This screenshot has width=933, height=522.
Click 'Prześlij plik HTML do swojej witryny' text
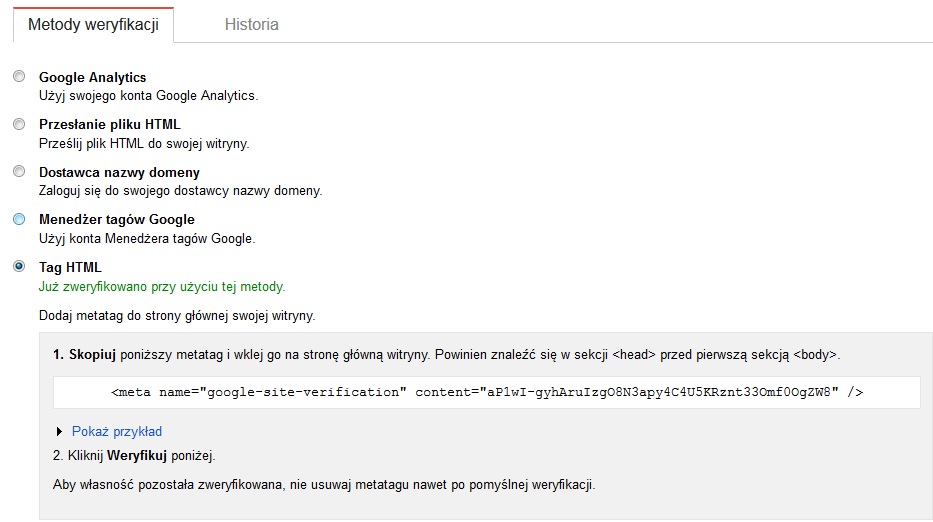coord(144,143)
